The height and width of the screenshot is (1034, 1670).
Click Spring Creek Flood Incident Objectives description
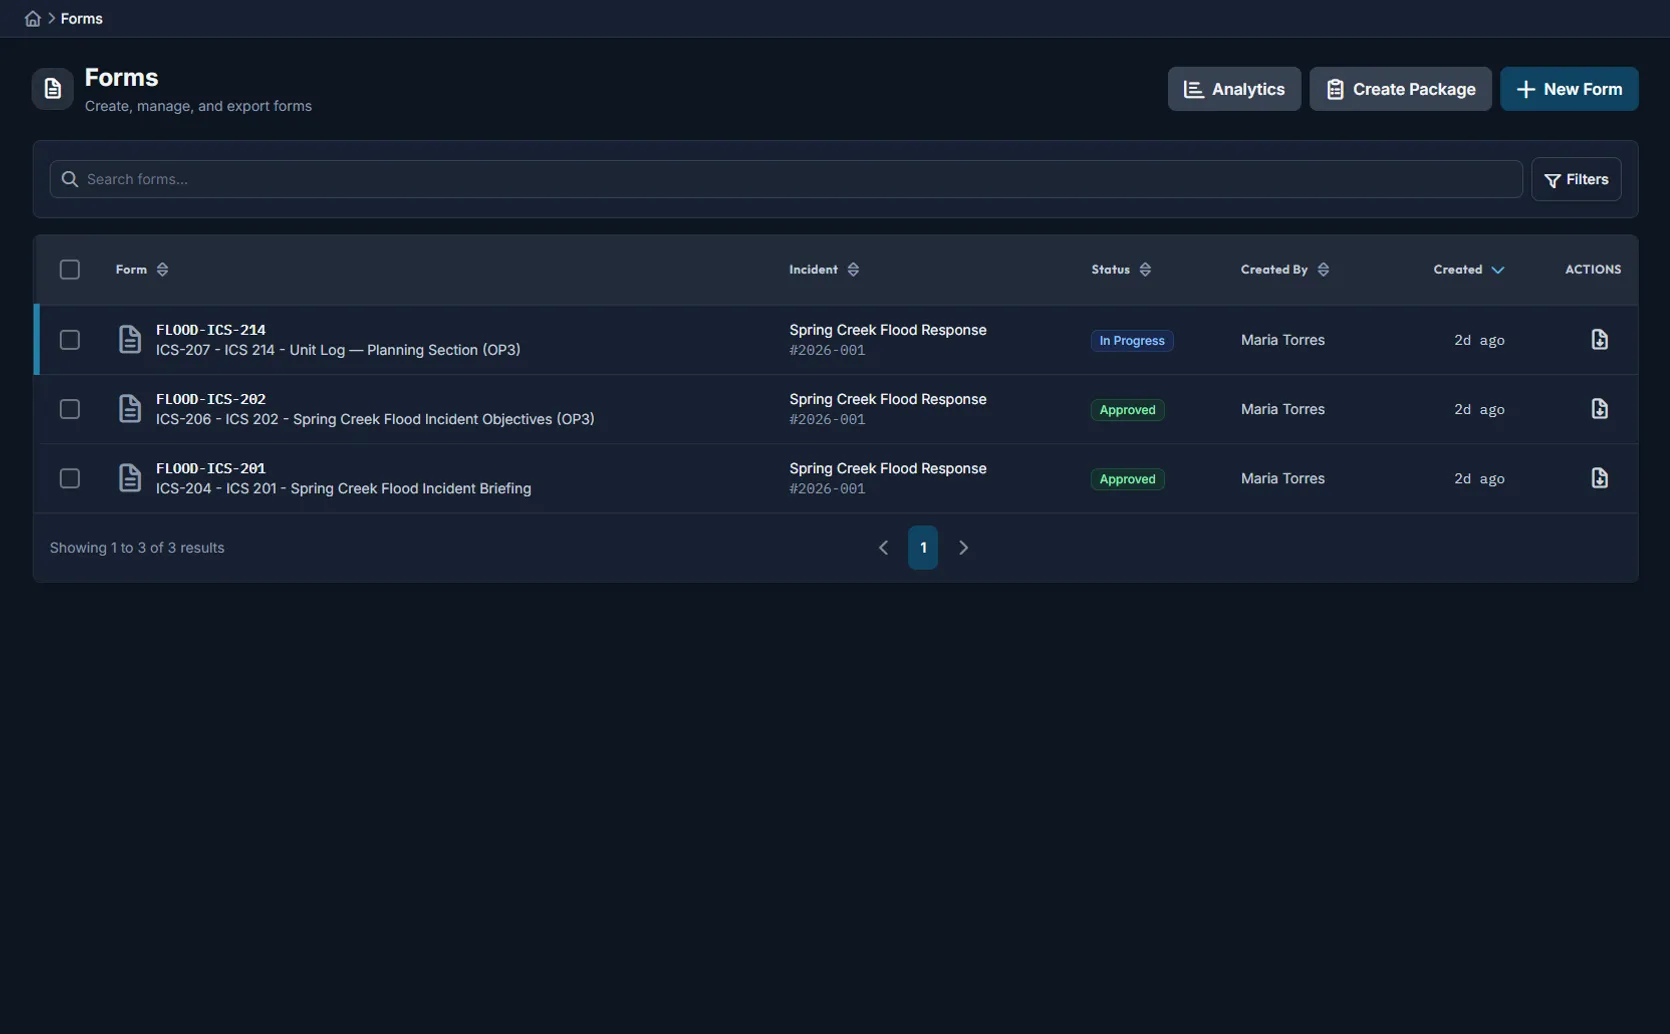point(375,419)
